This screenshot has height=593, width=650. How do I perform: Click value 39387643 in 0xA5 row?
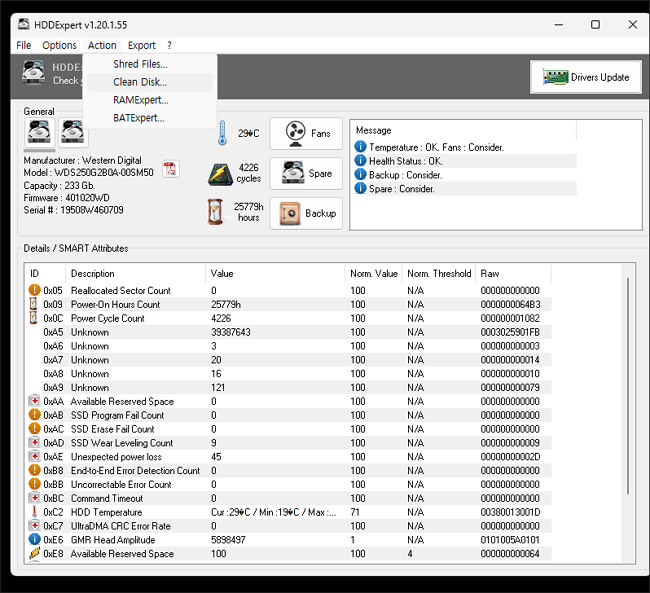(231, 332)
